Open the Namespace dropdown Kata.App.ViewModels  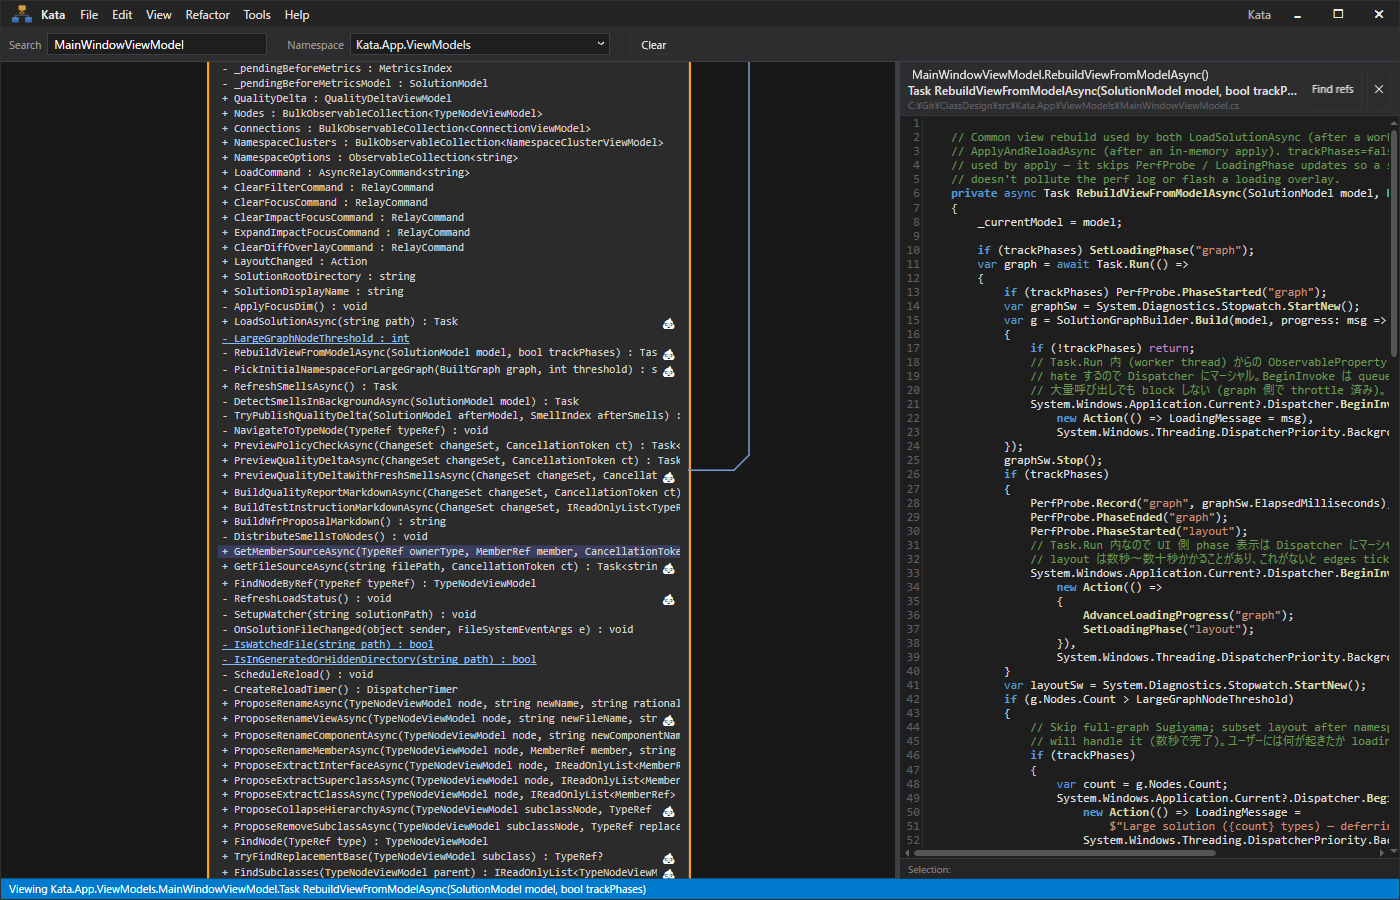coord(480,44)
